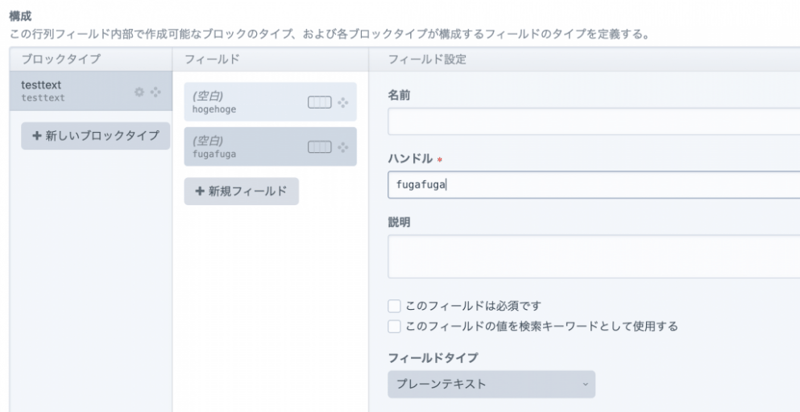Select the fugafuga field entry
800x412 pixels.
[240, 147]
